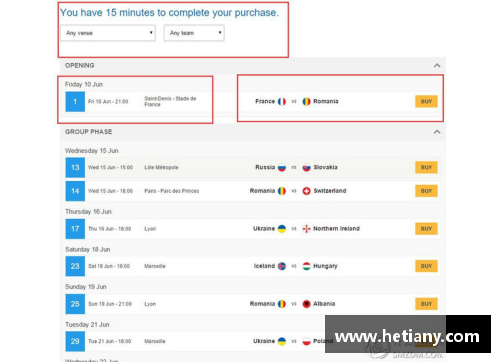Select the 'Lille Métropole' venue text
Viewport: 500px width, 362px height.
pos(161,167)
